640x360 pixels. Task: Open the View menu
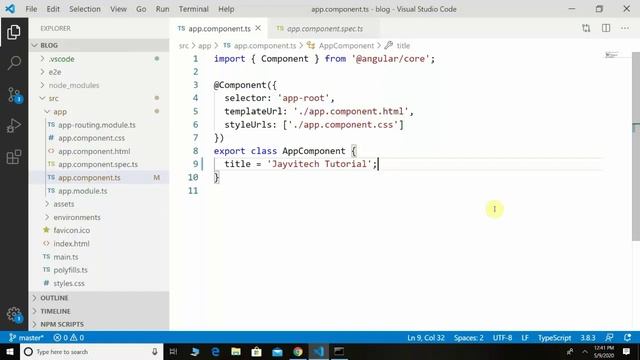point(118,9)
